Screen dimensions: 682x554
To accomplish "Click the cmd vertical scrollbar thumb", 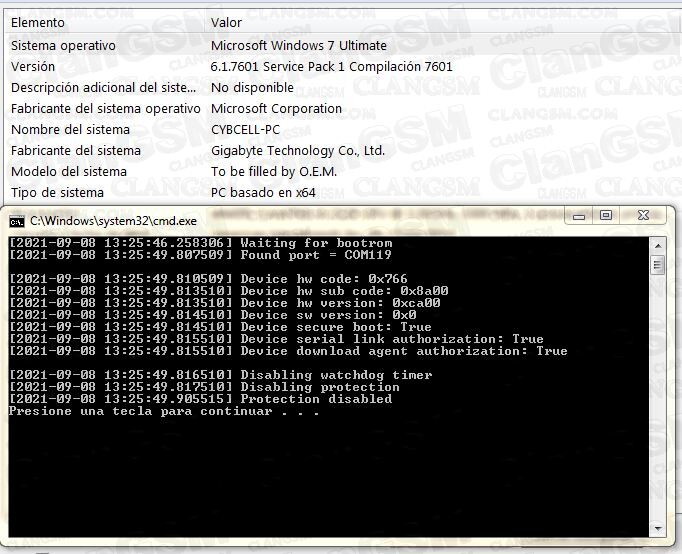I will point(658,265).
